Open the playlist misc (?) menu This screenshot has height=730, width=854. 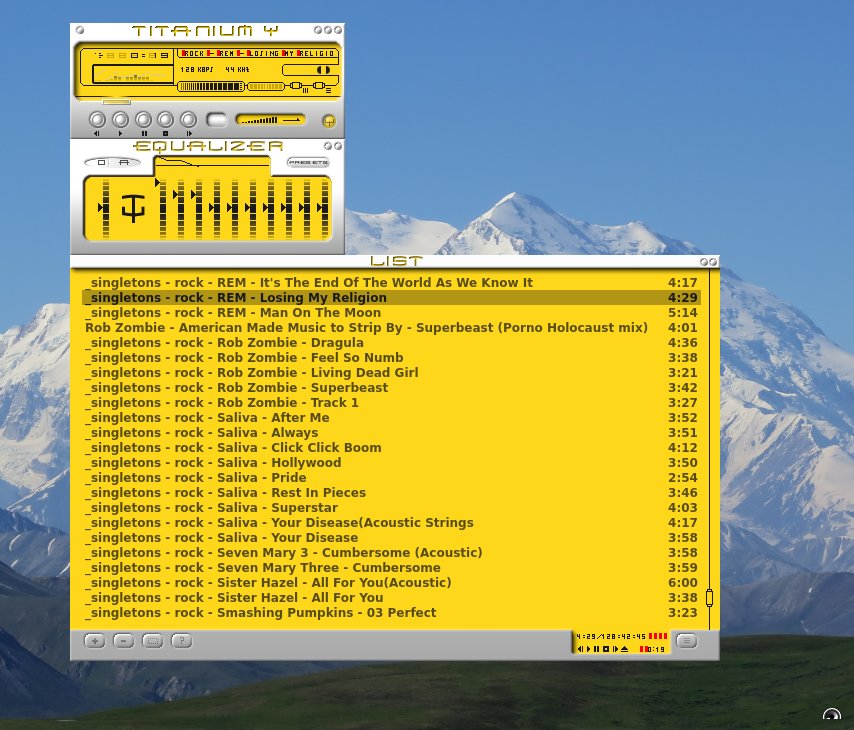pos(181,641)
